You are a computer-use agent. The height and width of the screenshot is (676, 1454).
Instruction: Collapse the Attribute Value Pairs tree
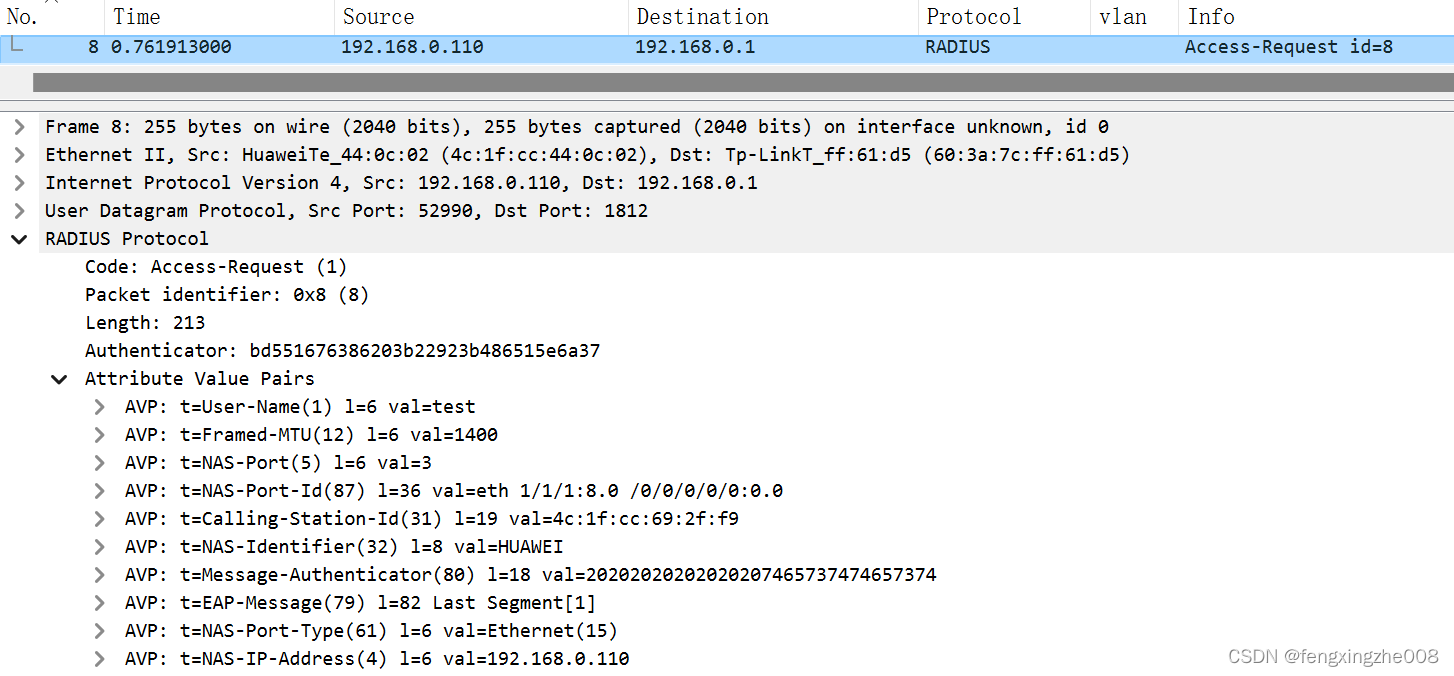58,378
